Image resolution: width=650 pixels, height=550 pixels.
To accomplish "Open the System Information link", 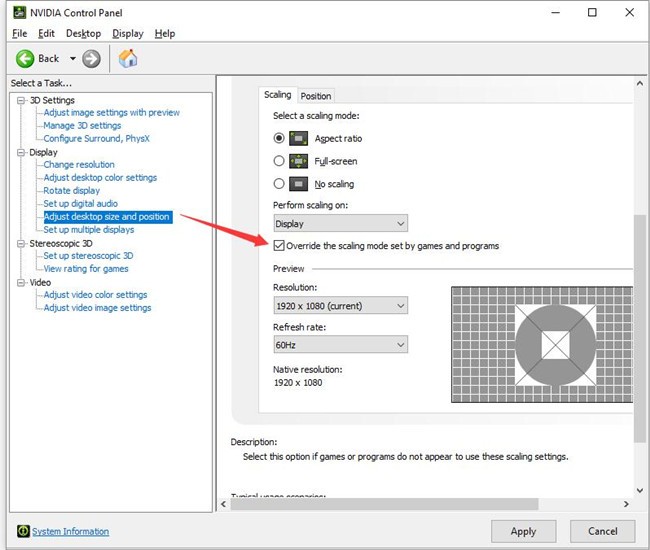I will click(x=70, y=531).
